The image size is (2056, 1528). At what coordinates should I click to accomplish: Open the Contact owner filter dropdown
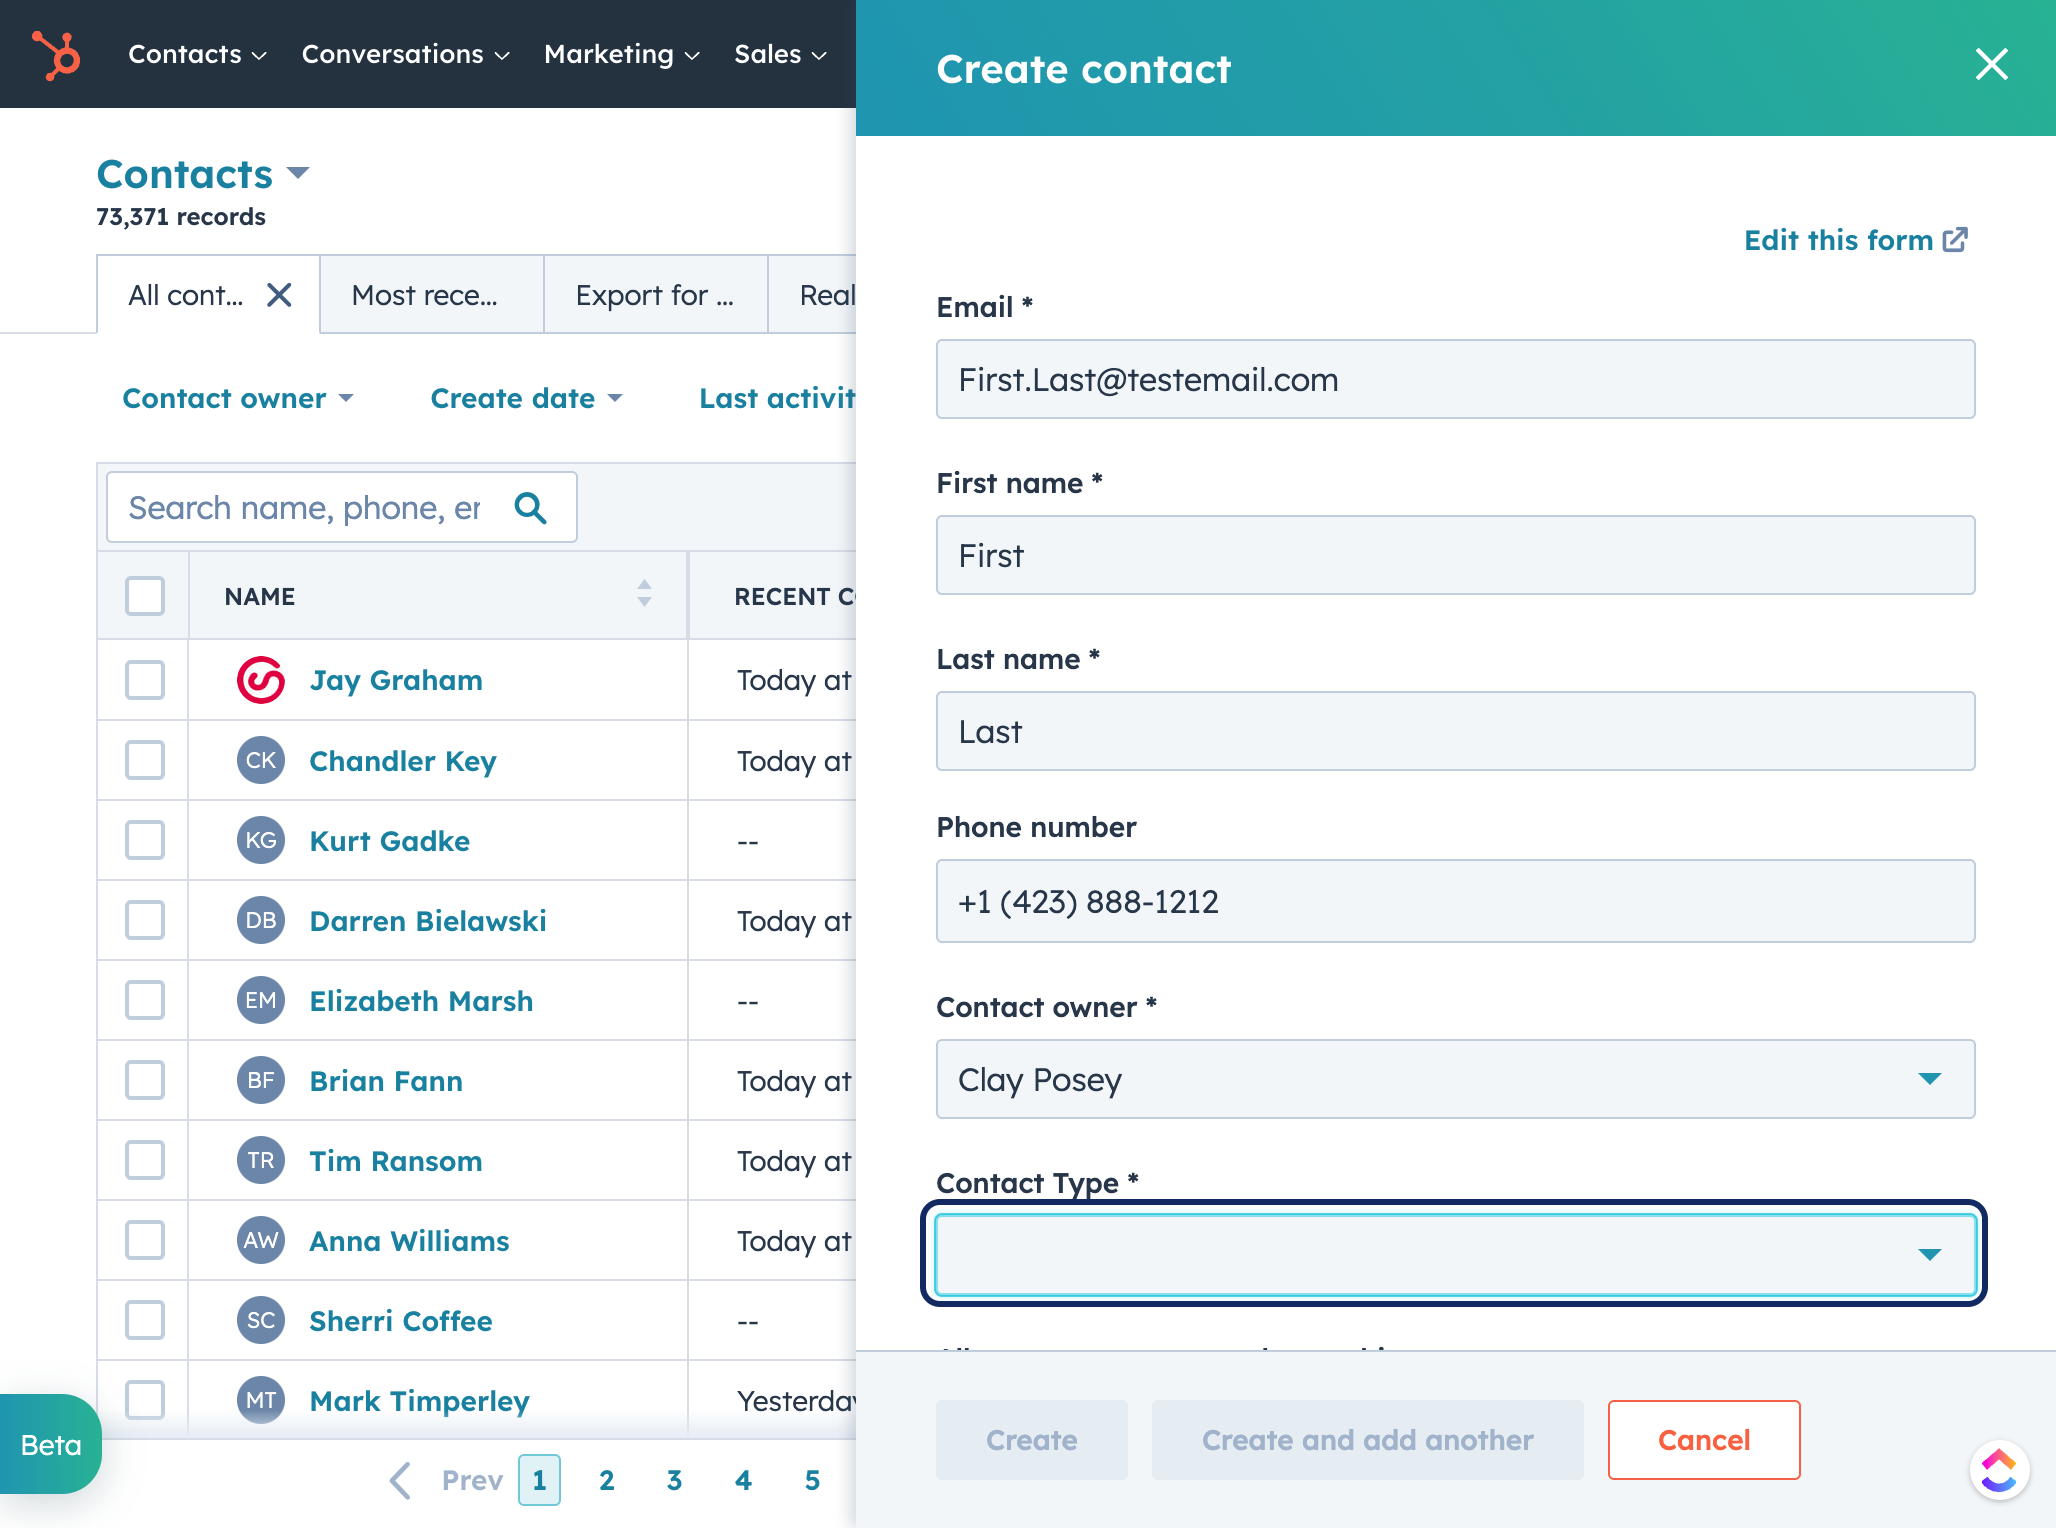(x=238, y=398)
